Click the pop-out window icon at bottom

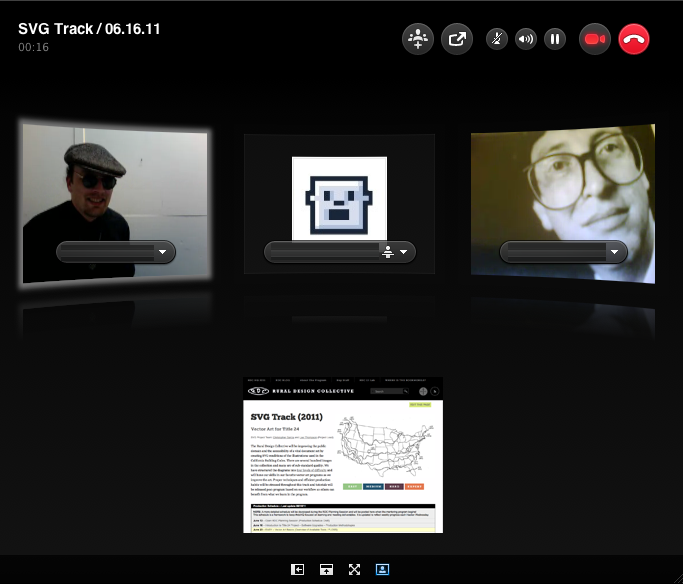326,569
